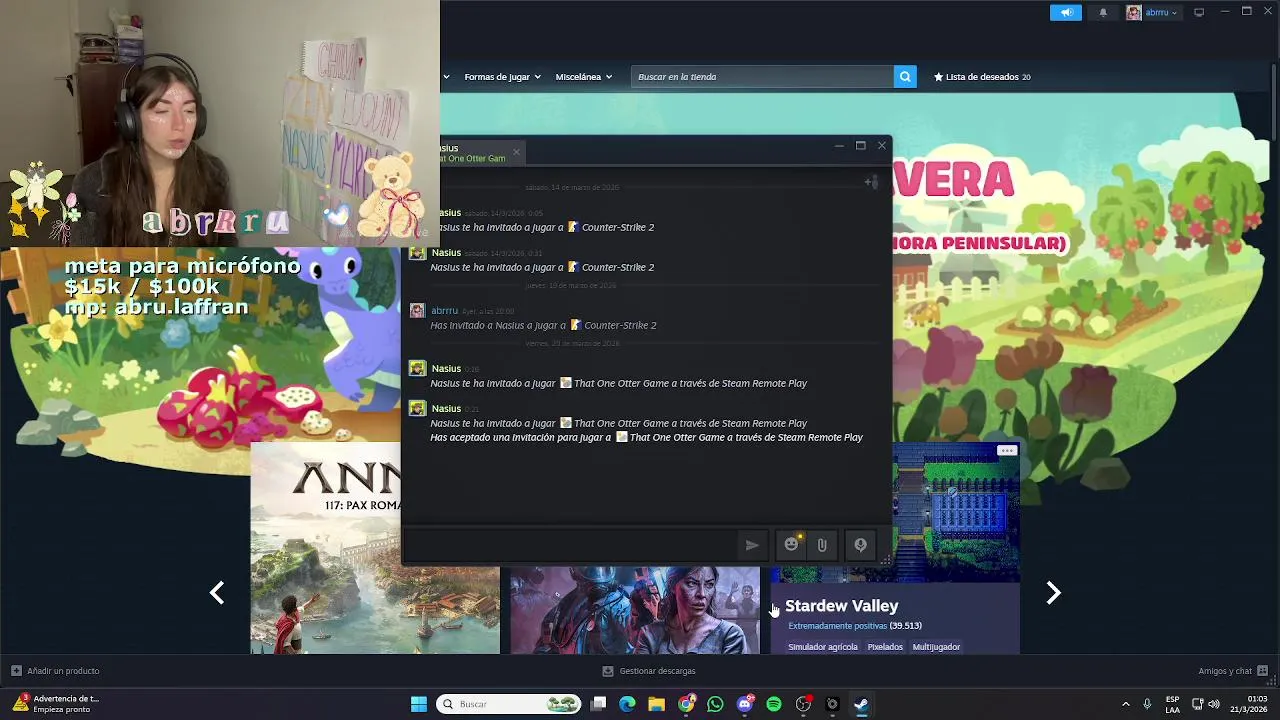This screenshot has width=1280, height=720.
Task: Open Spotify from taskbar
Action: pos(774,704)
